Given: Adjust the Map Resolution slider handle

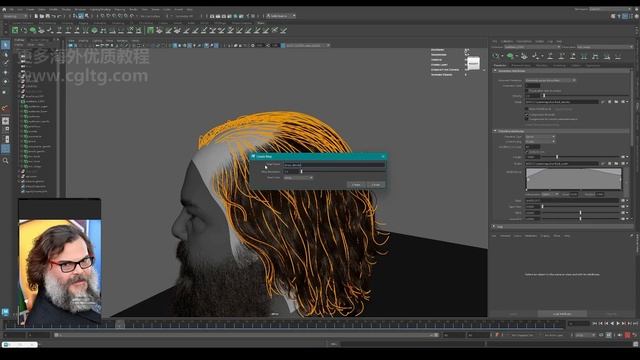Looking at the screenshot, I should coord(301,171).
